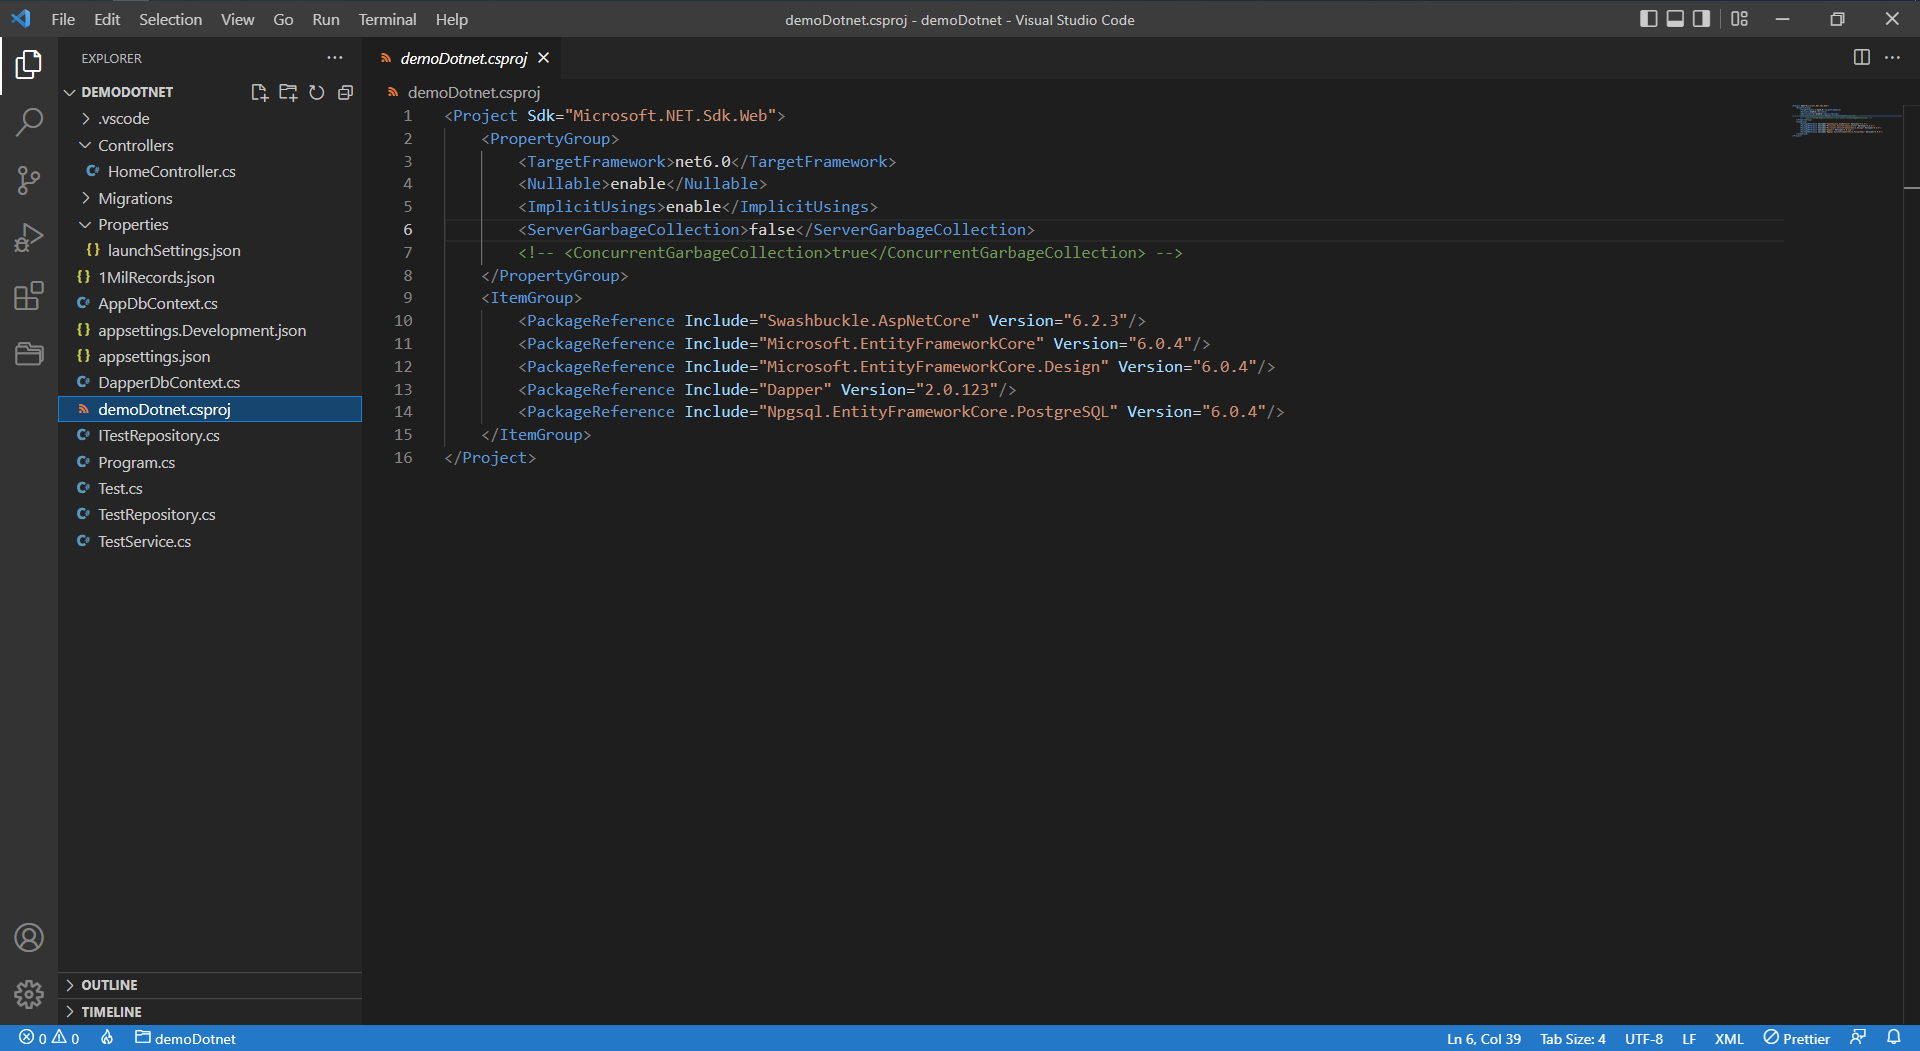Switch to the demoDotnet.csproj tab
This screenshot has width=1920, height=1051.
pos(463,58)
